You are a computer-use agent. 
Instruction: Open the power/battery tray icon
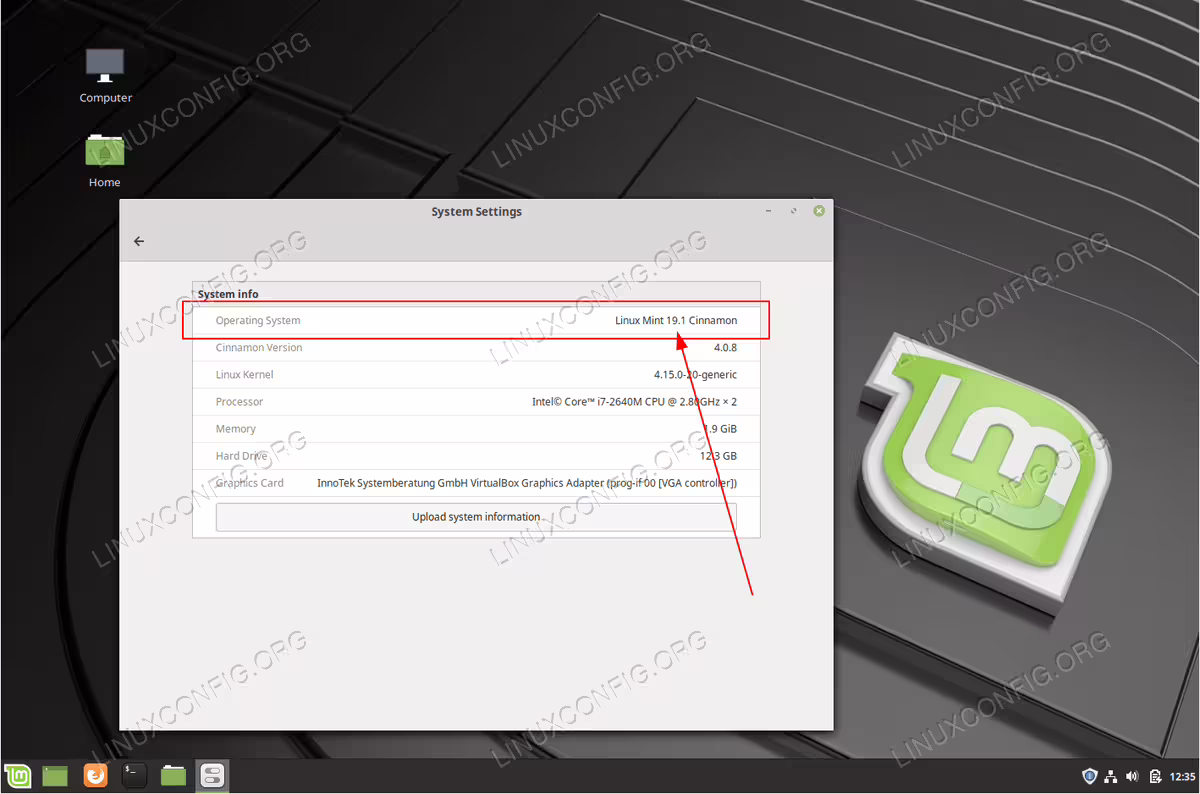[x=1155, y=776]
